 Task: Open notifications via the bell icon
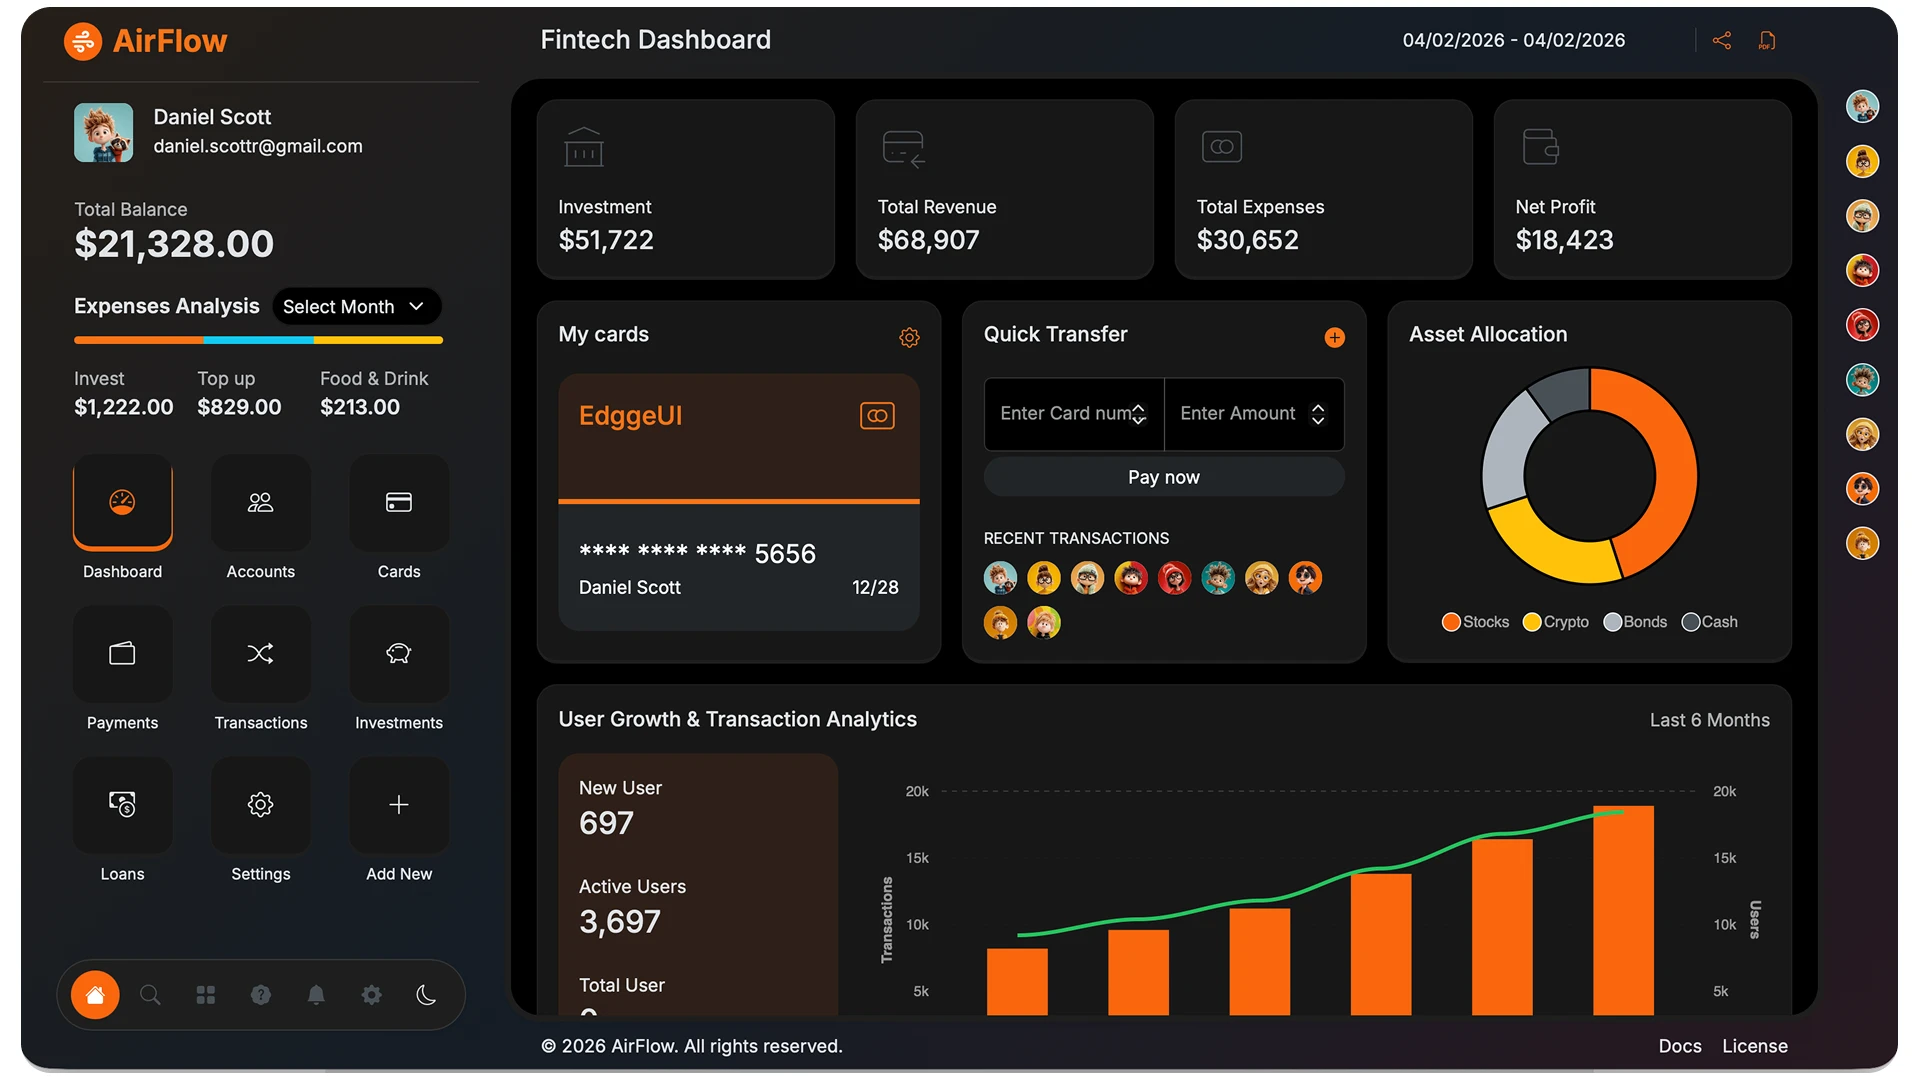(x=316, y=995)
